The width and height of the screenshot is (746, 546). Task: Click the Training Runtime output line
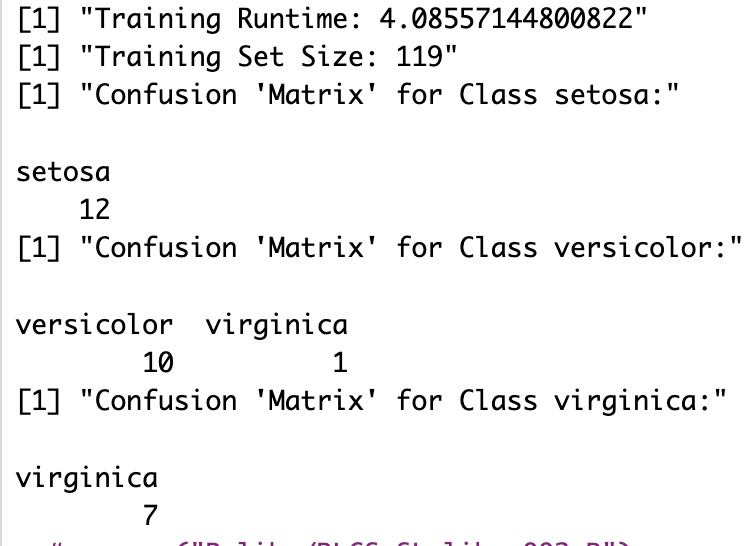[x=332, y=19]
